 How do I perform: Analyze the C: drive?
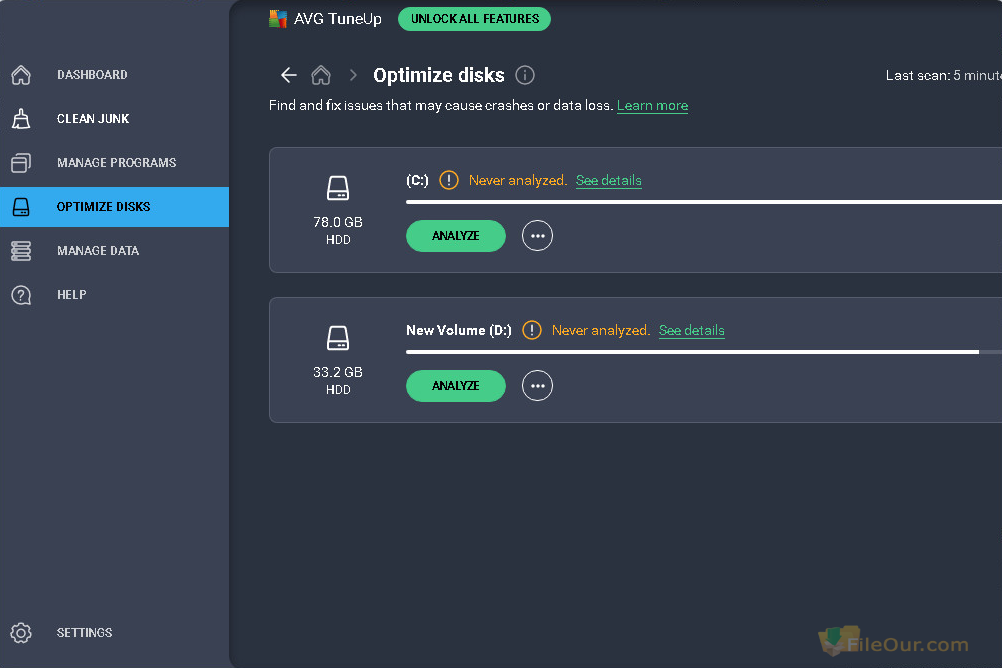click(x=456, y=236)
